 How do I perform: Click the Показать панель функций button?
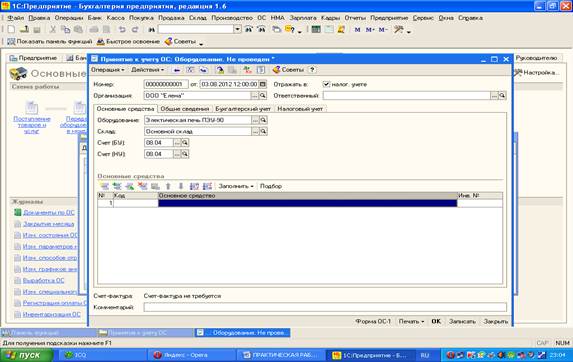(x=49, y=42)
